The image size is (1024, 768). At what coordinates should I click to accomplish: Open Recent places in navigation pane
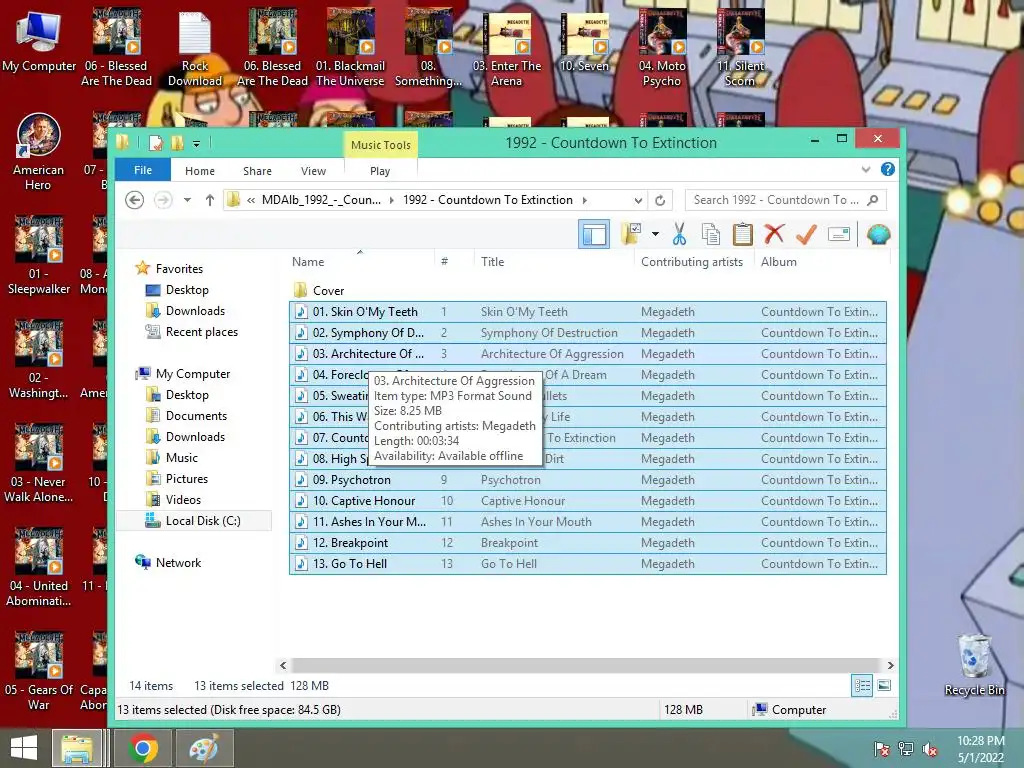coord(202,332)
